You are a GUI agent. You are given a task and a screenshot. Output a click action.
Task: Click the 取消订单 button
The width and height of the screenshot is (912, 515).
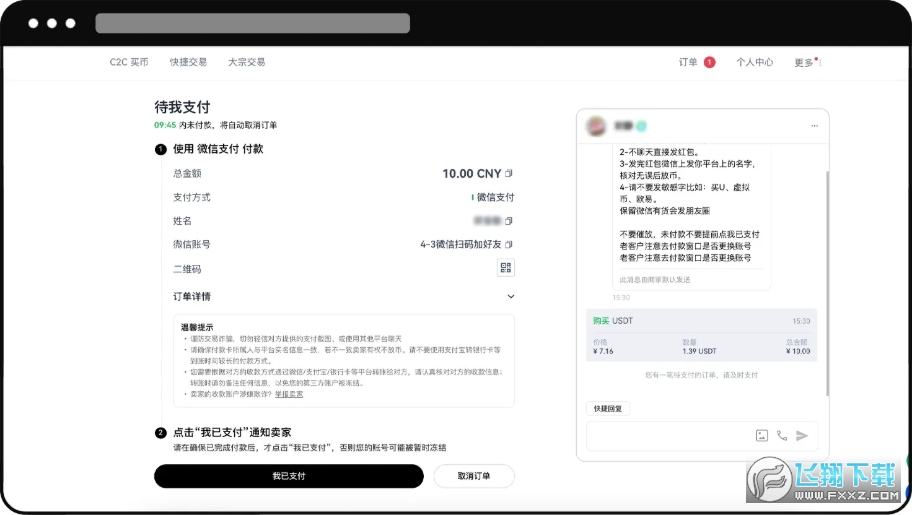(474, 476)
